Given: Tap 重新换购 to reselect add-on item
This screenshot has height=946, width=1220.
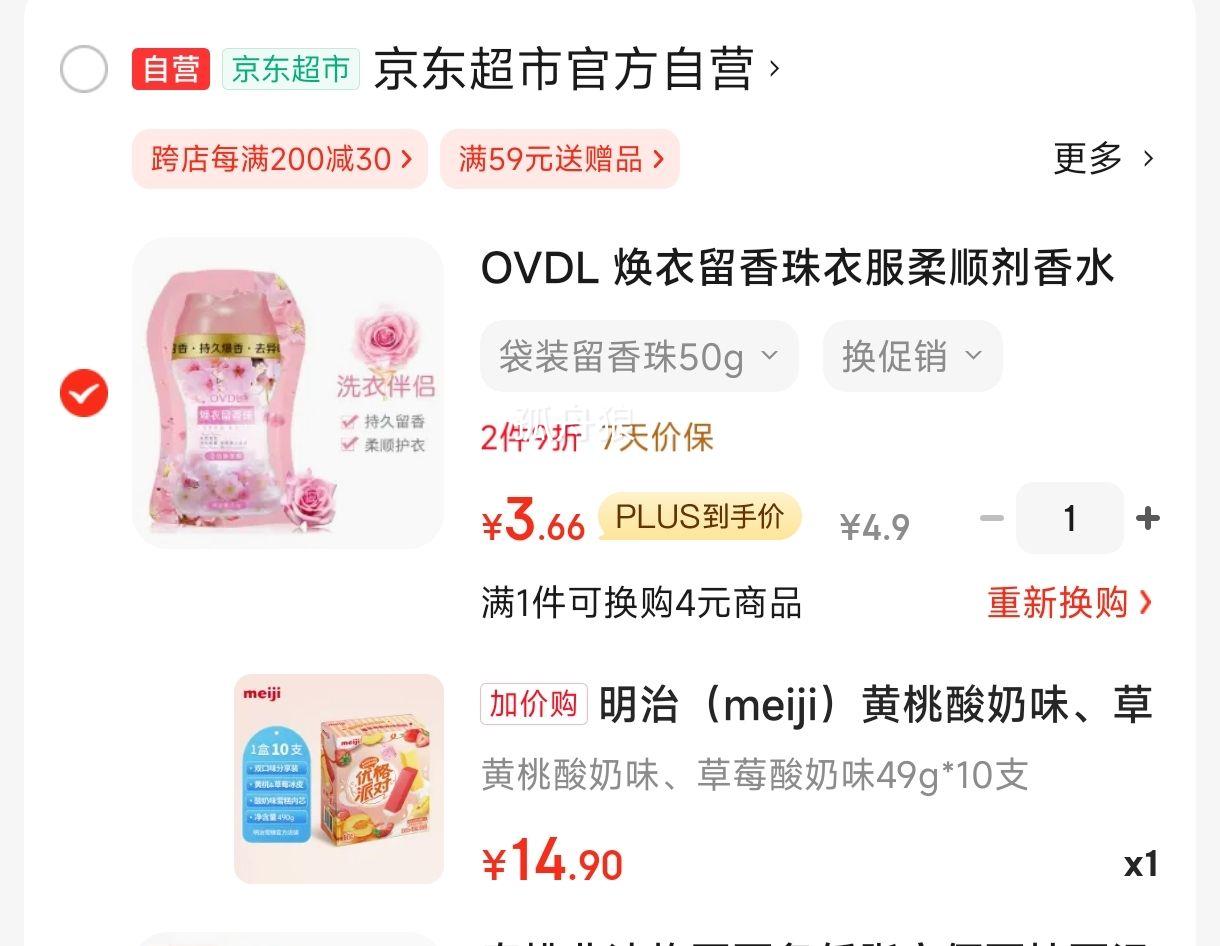Looking at the screenshot, I should point(1070,603).
